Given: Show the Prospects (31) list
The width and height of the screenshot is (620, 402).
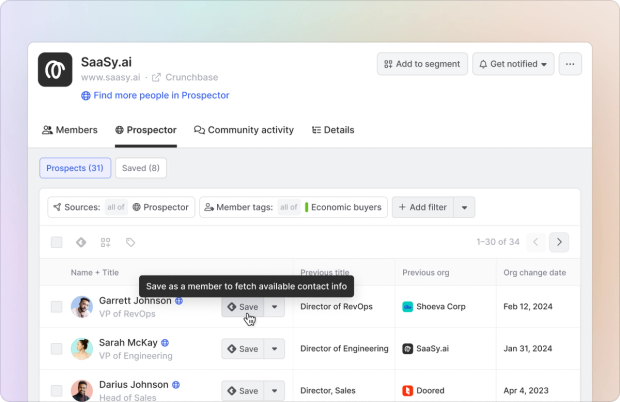Looking at the screenshot, I should (x=75, y=168).
